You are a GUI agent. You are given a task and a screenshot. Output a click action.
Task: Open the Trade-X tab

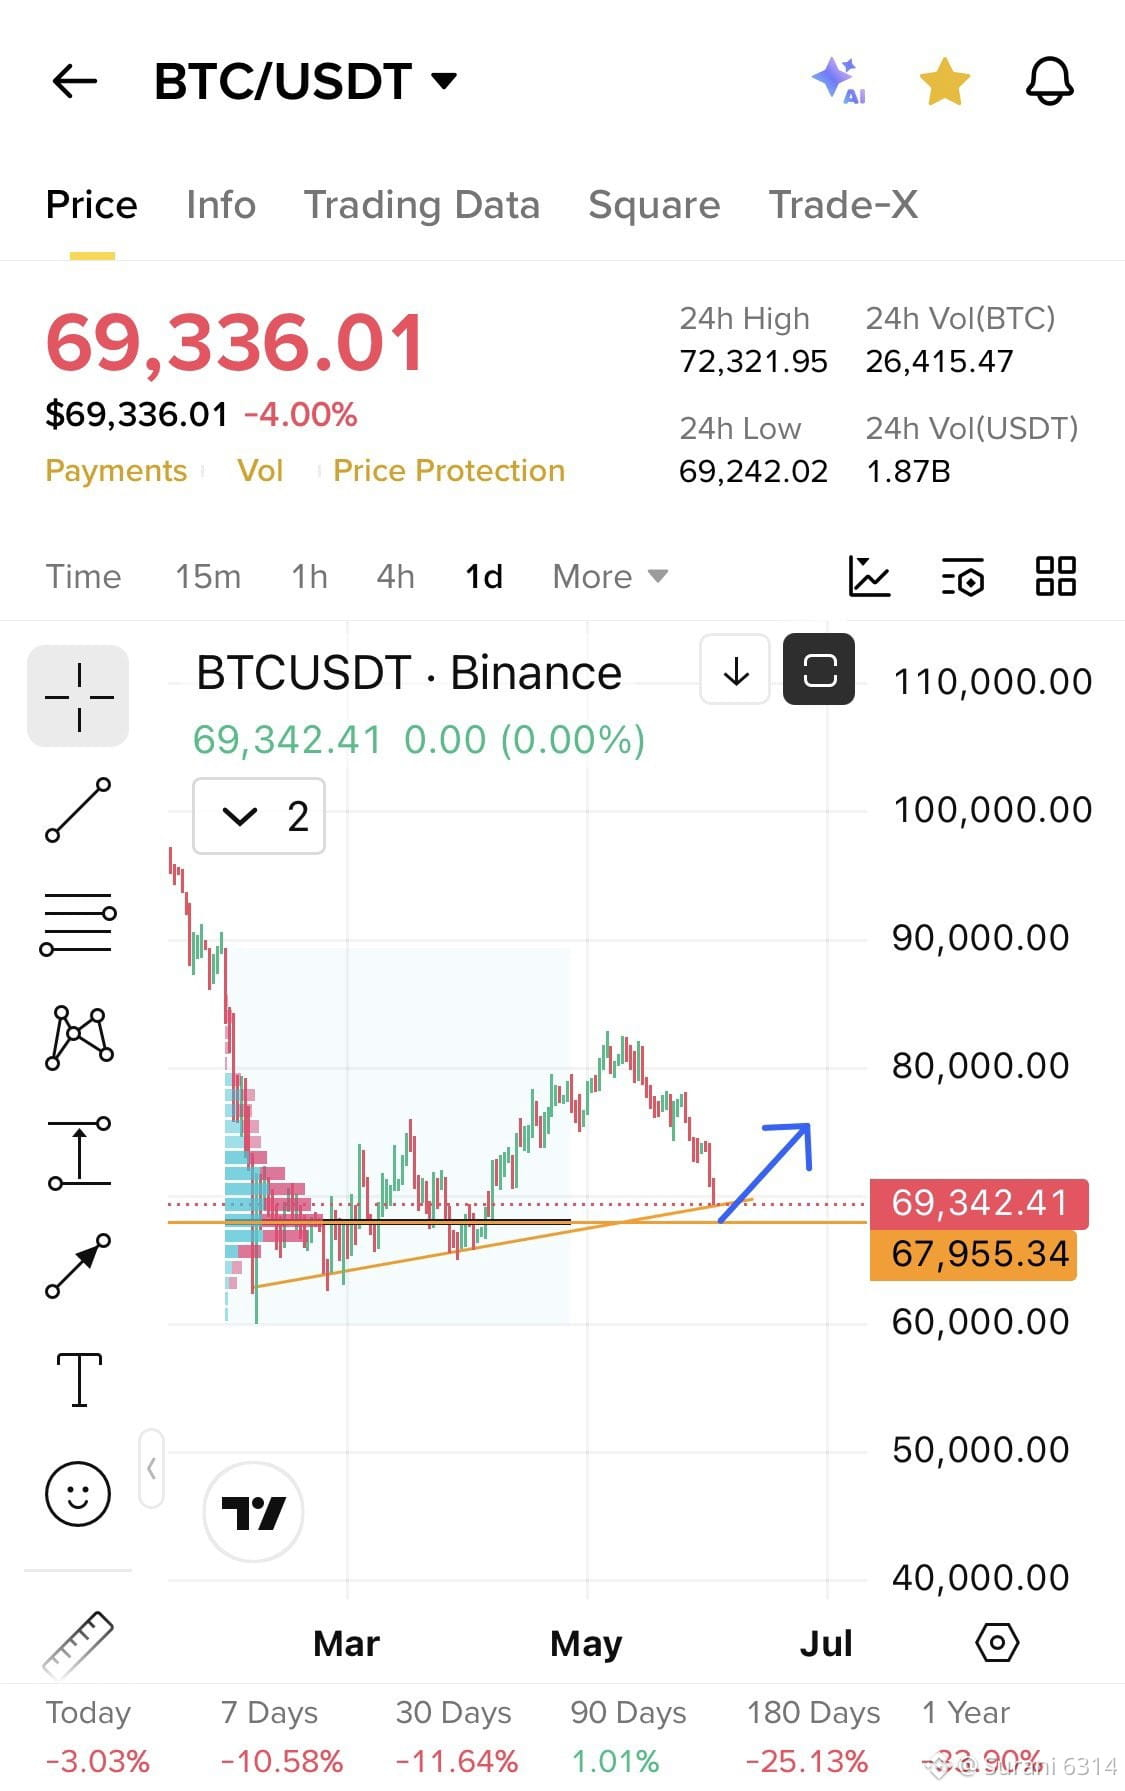[x=843, y=205]
